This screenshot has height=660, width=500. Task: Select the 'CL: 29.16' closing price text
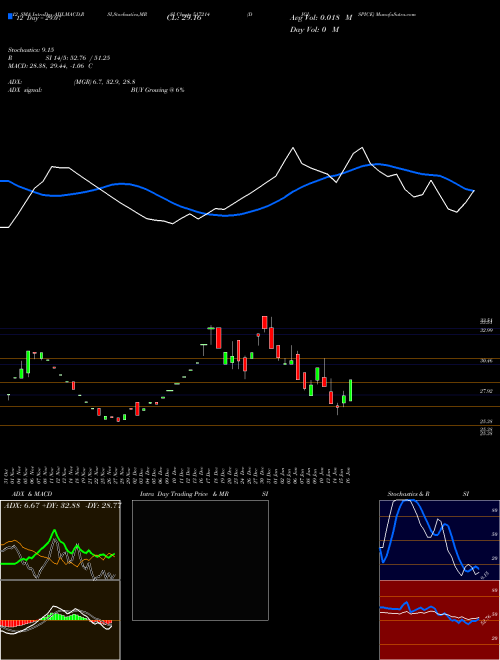point(184,18)
